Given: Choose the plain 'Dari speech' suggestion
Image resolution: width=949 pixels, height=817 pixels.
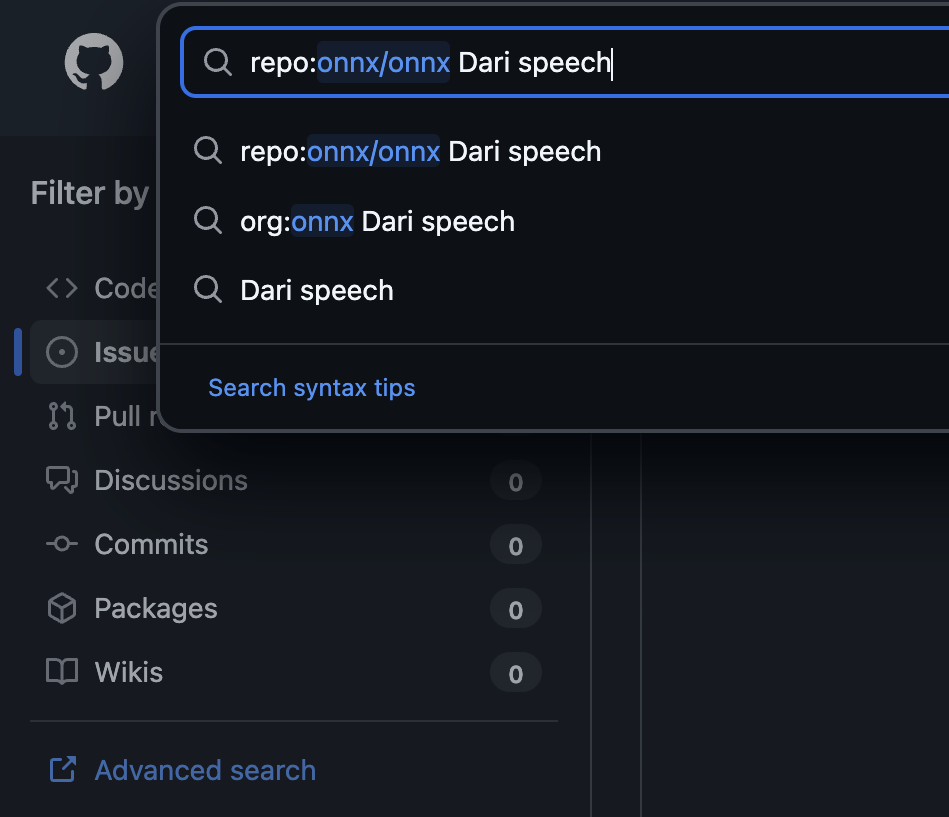Looking at the screenshot, I should pyautogui.click(x=317, y=290).
